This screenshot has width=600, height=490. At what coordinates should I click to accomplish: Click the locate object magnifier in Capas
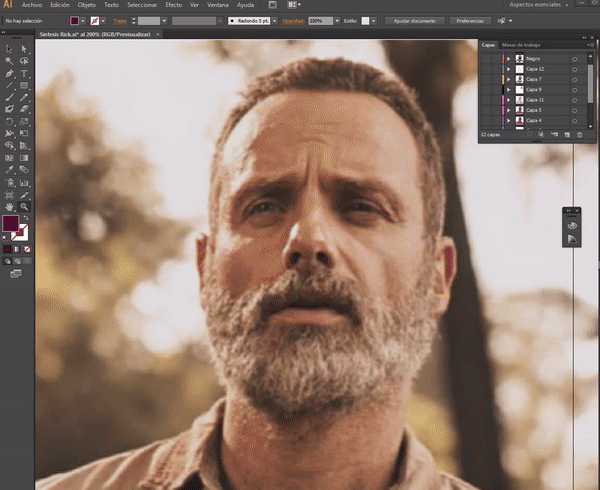click(x=529, y=135)
